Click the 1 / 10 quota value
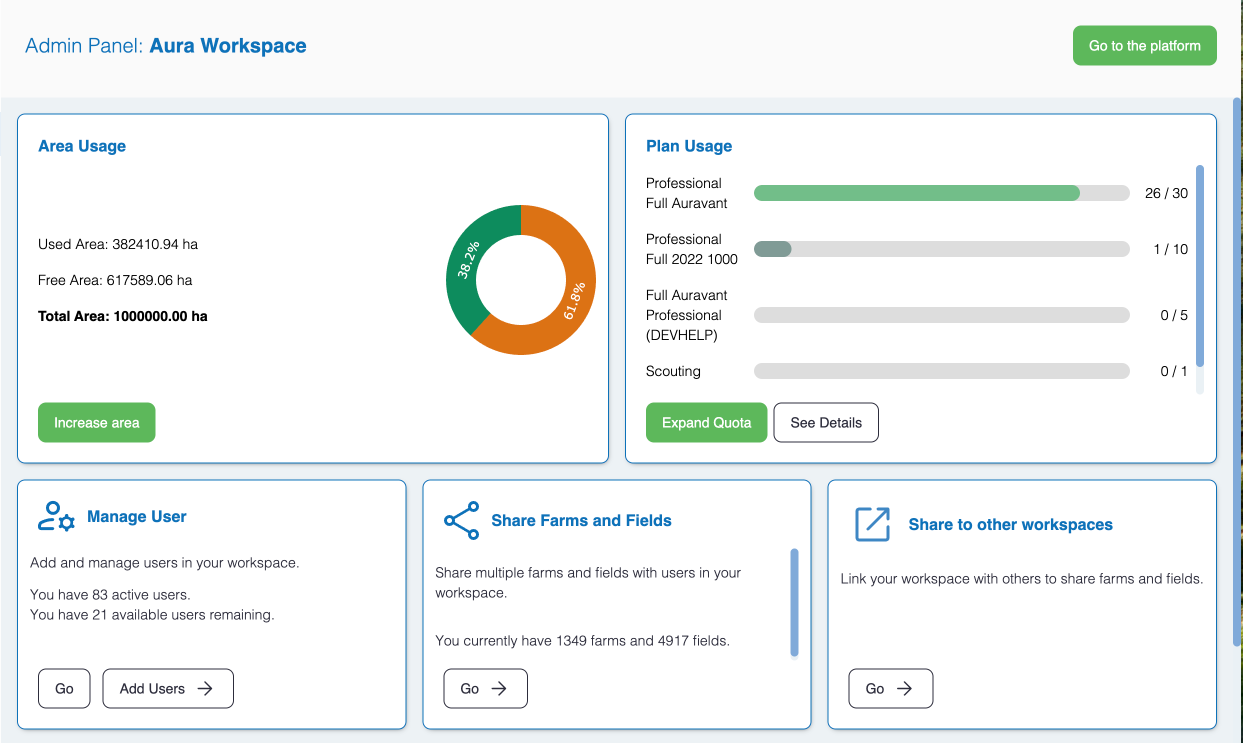Image resolution: width=1243 pixels, height=743 pixels. (x=1171, y=249)
